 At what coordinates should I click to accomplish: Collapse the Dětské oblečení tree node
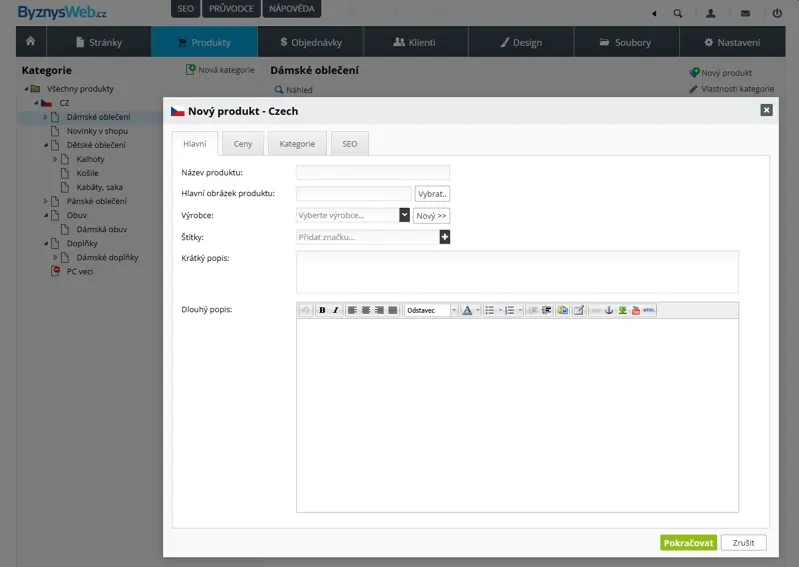[45, 145]
